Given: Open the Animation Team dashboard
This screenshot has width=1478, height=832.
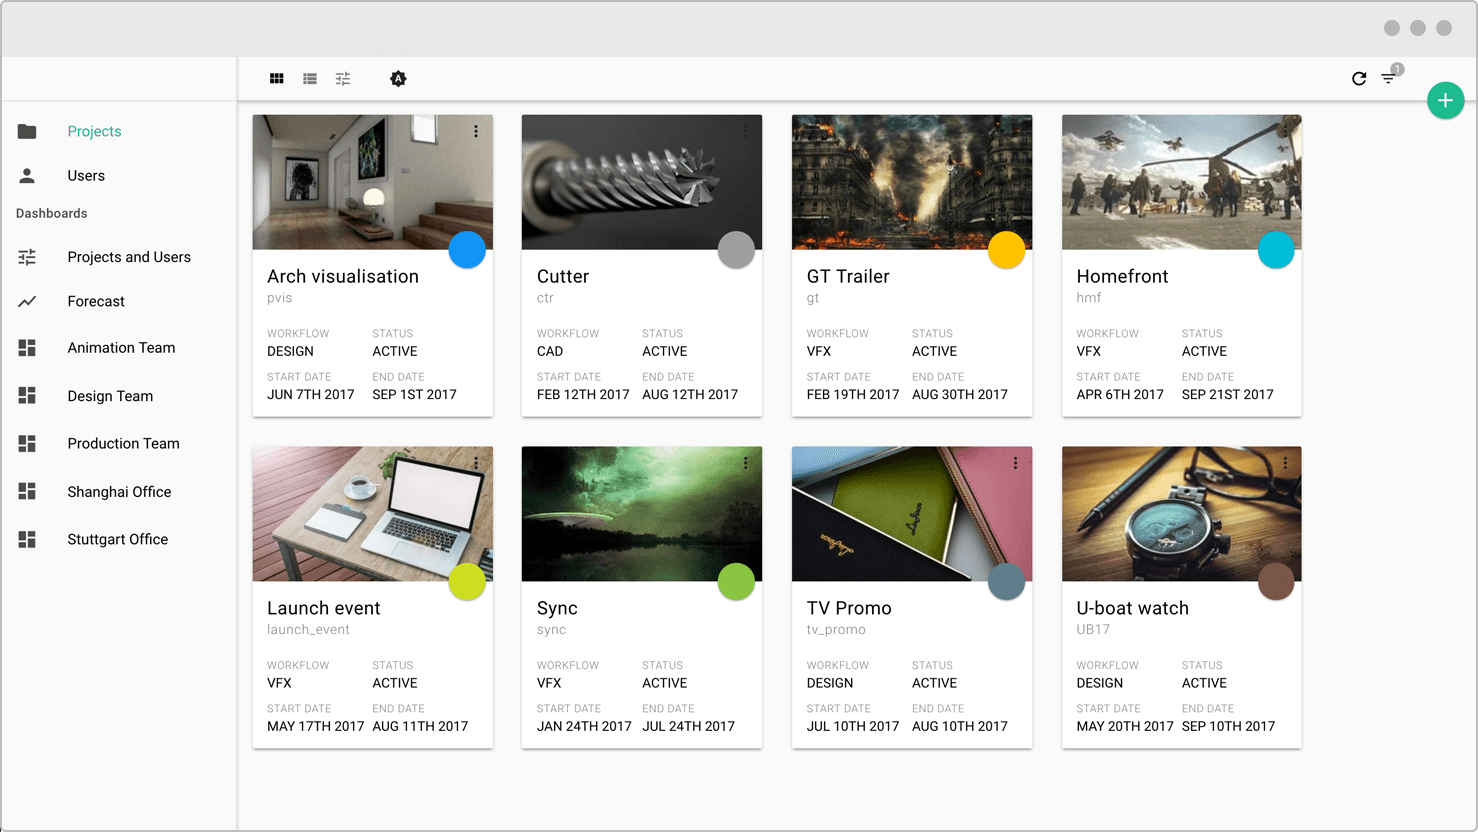Looking at the screenshot, I should click(121, 348).
